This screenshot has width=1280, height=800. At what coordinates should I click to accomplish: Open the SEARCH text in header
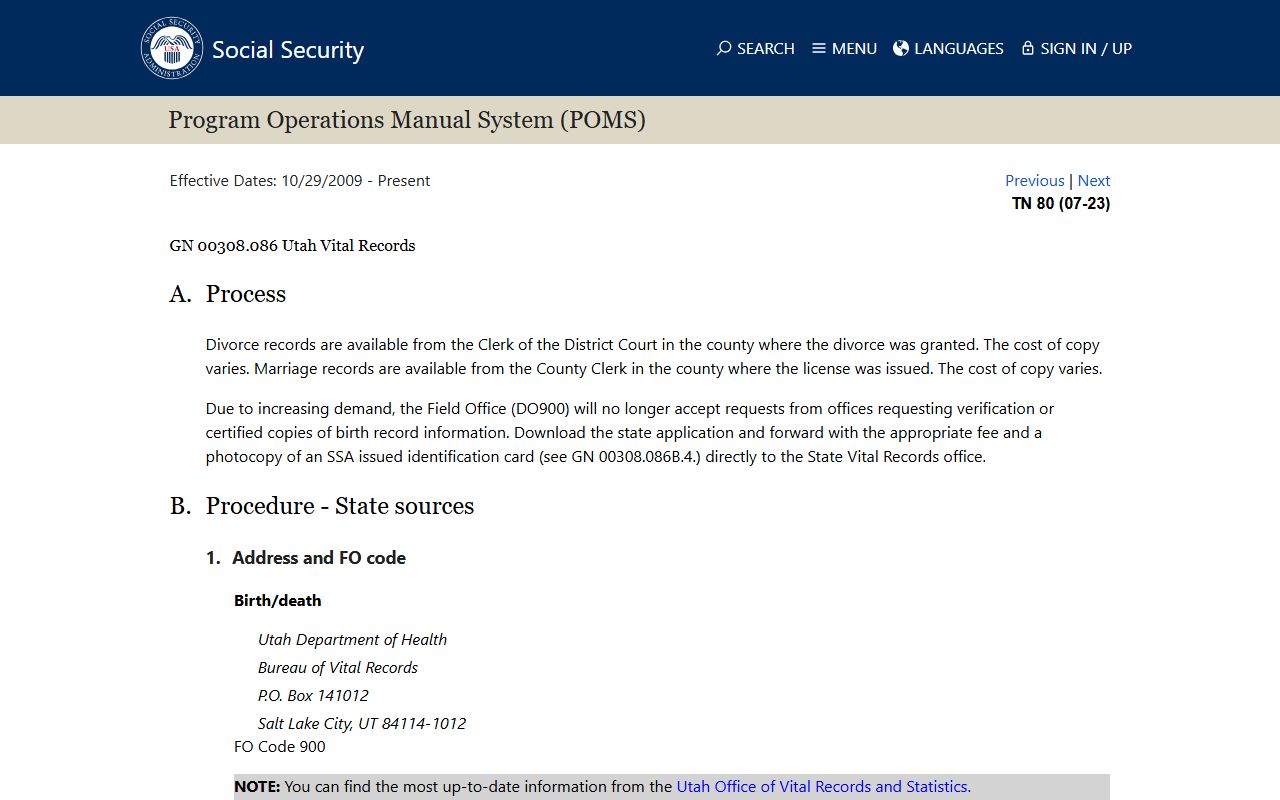pos(765,48)
